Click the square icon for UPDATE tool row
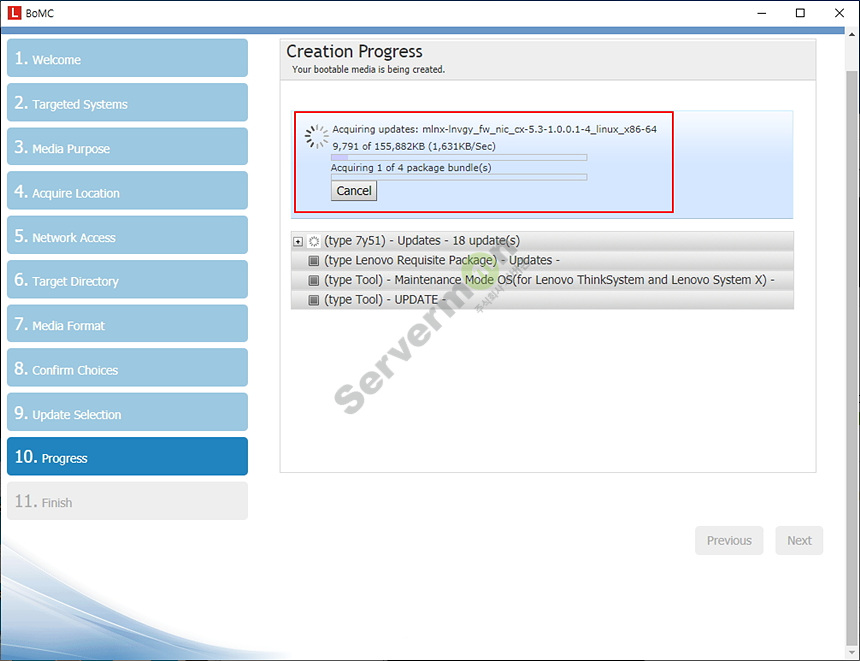The image size is (860, 661). pos(314,300)
